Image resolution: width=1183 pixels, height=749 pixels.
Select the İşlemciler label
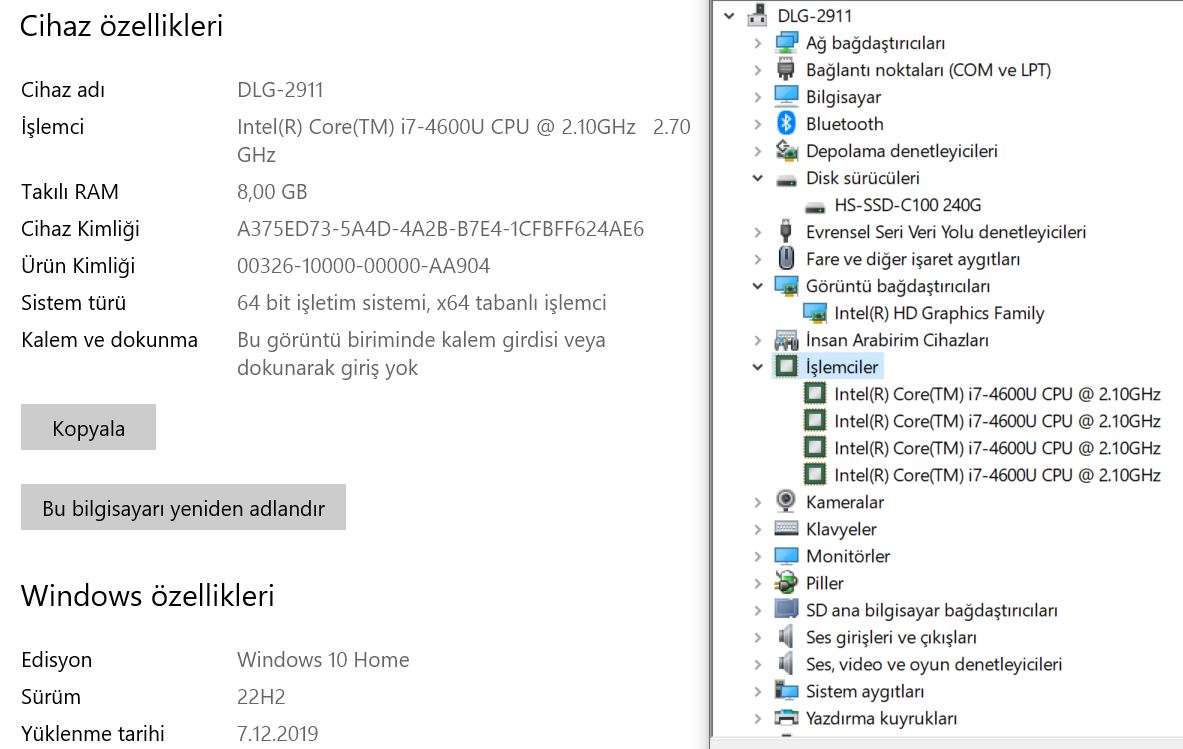842,367
